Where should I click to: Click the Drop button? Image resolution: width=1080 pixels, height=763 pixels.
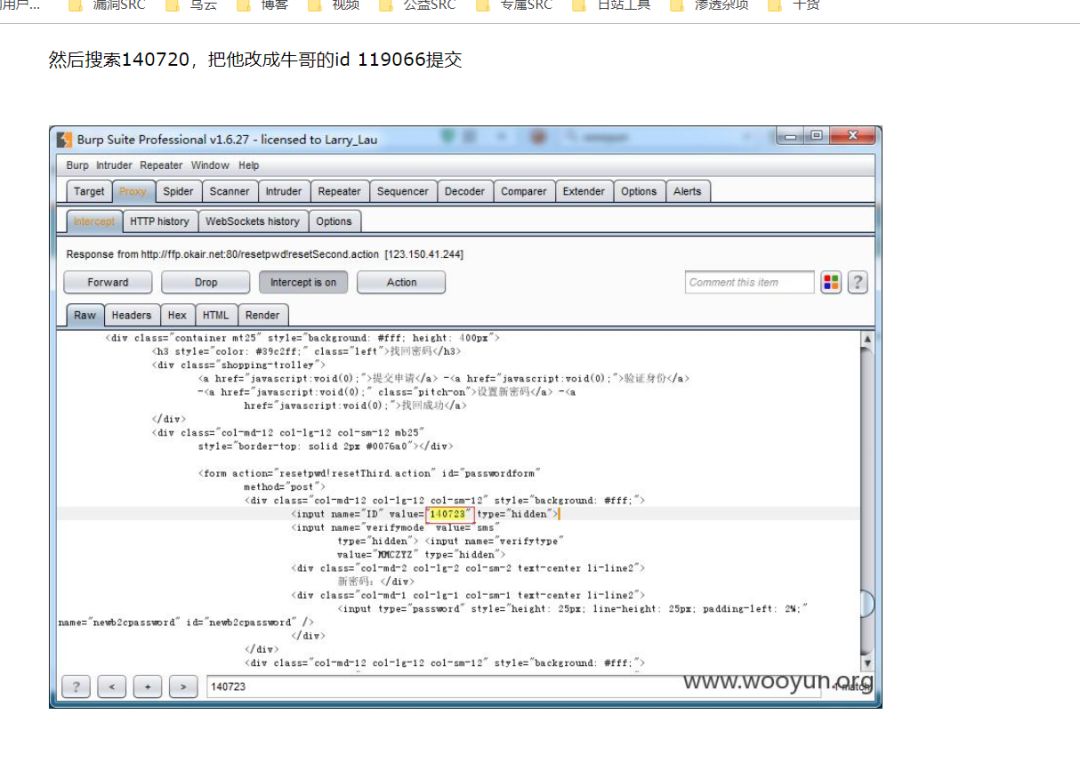tap(205, 282)
